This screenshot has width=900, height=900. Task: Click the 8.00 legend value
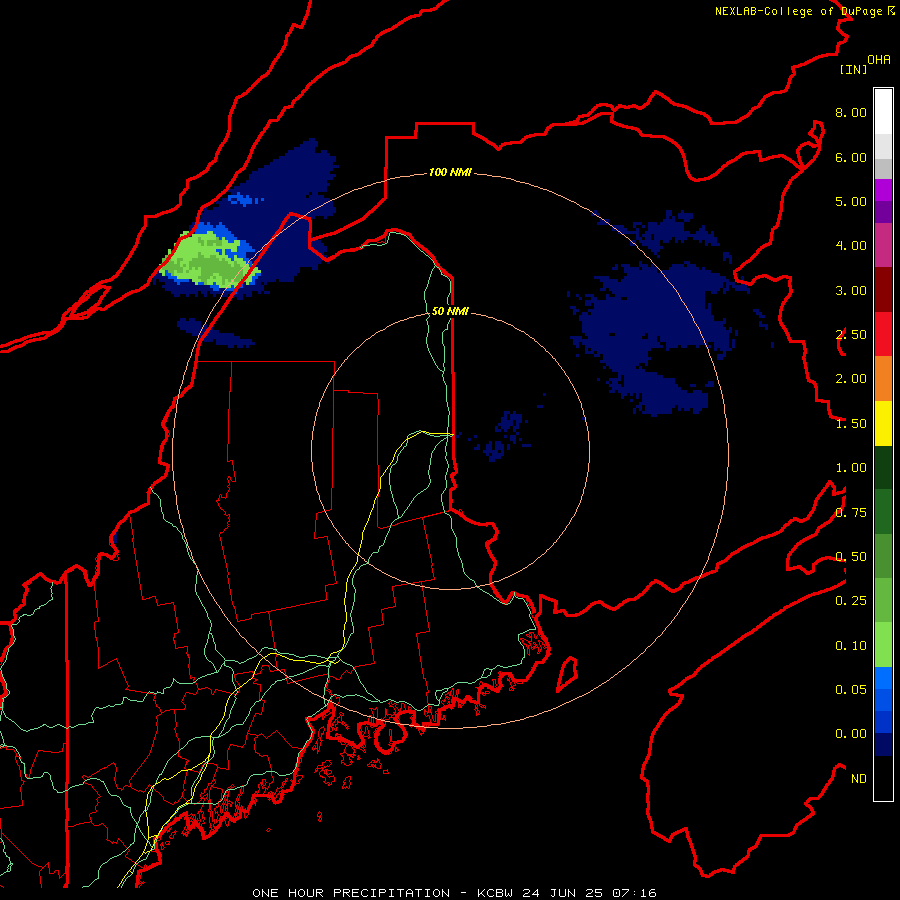851,112
